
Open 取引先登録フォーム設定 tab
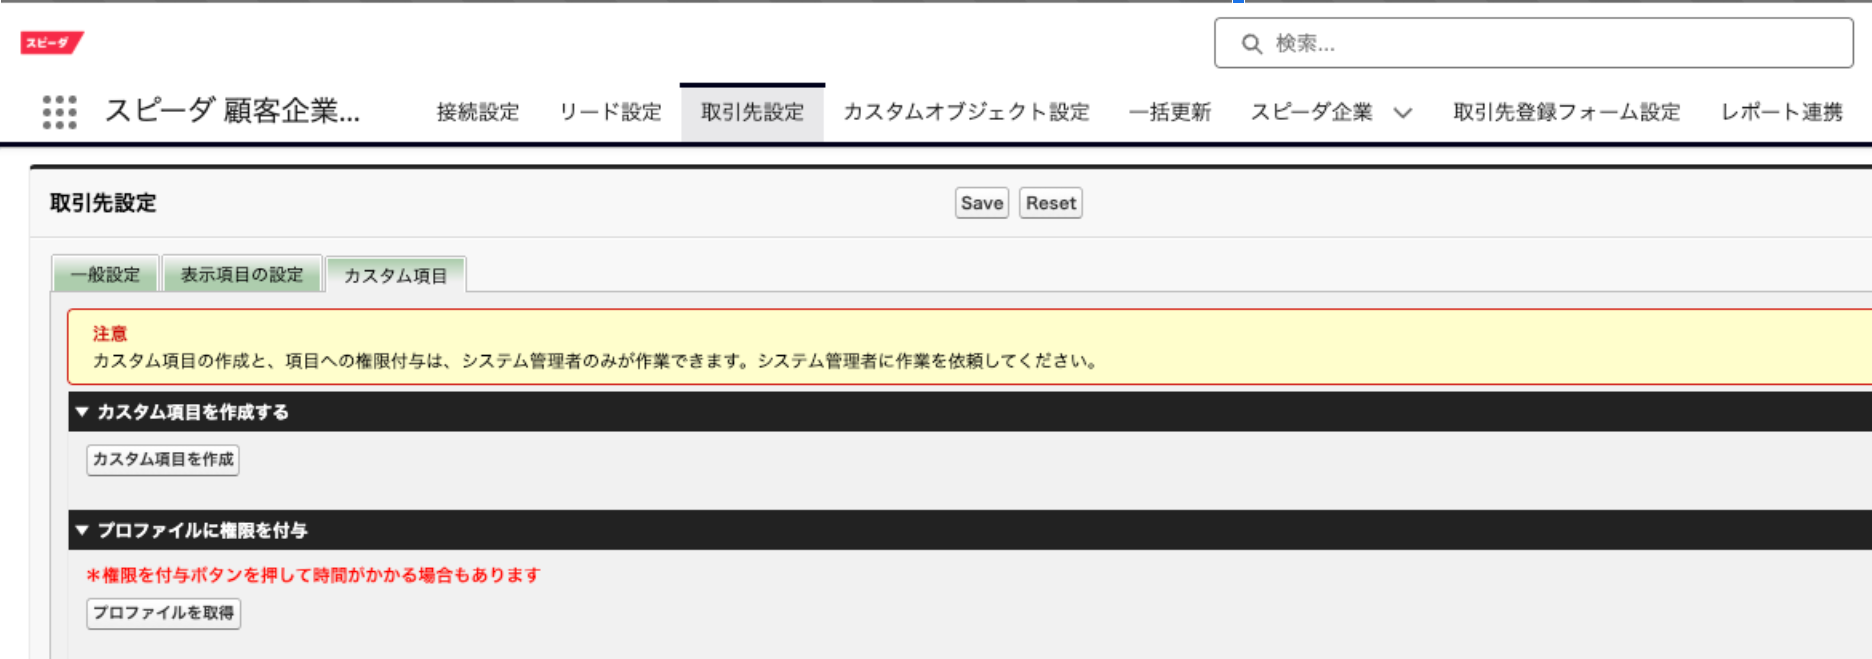click(1567, 112)
